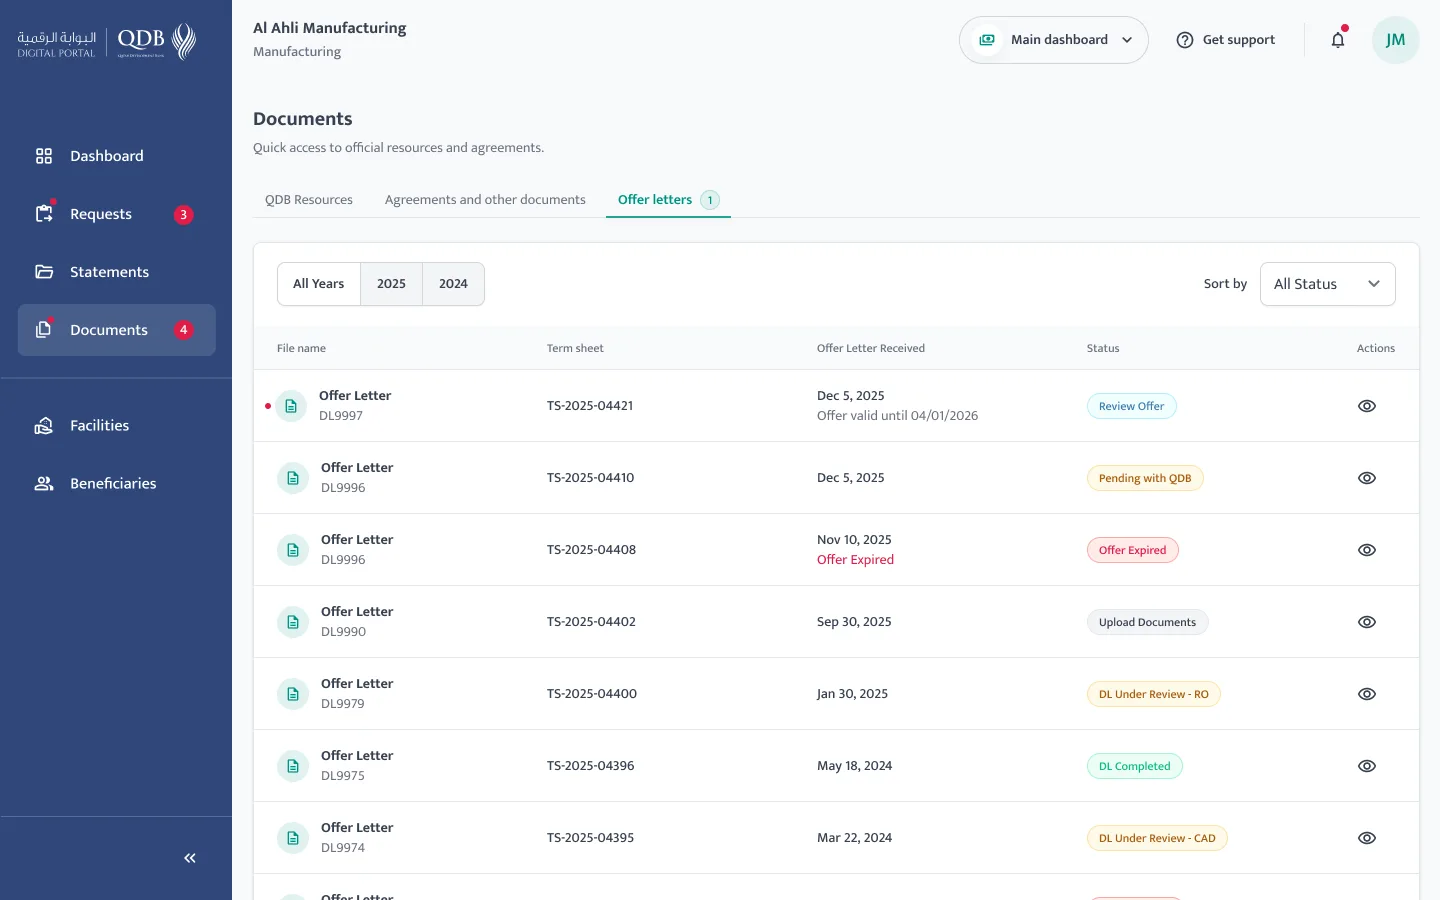
Task: Click the document icon for DL9974
Action: 293,838
